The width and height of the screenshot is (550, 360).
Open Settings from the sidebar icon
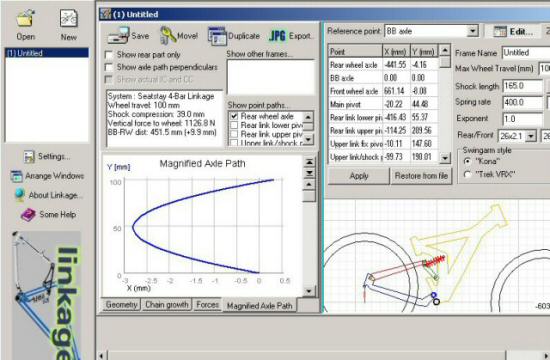click(29, 156)
